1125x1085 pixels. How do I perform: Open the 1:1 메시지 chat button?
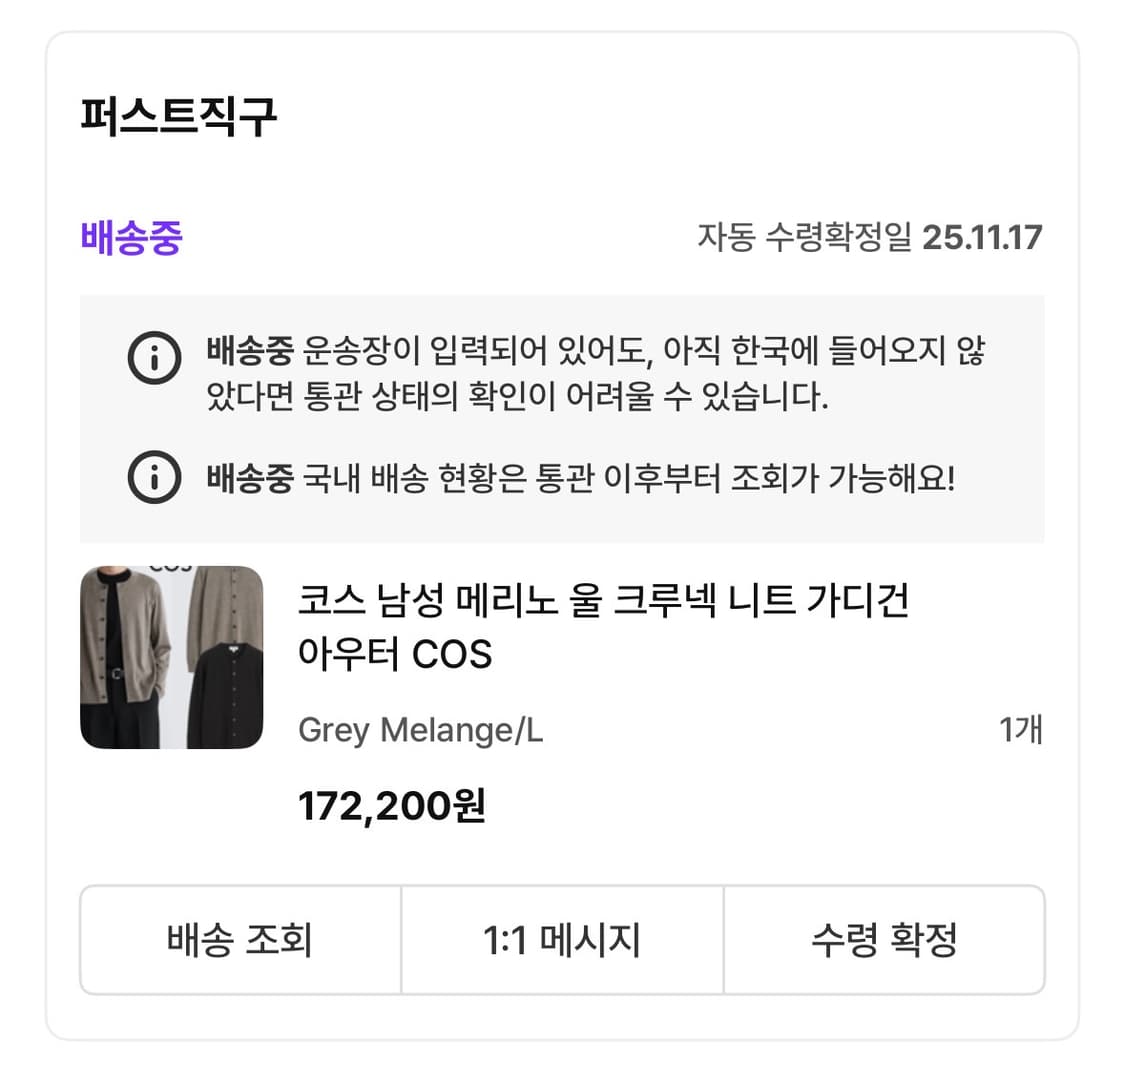click(562, 940)
